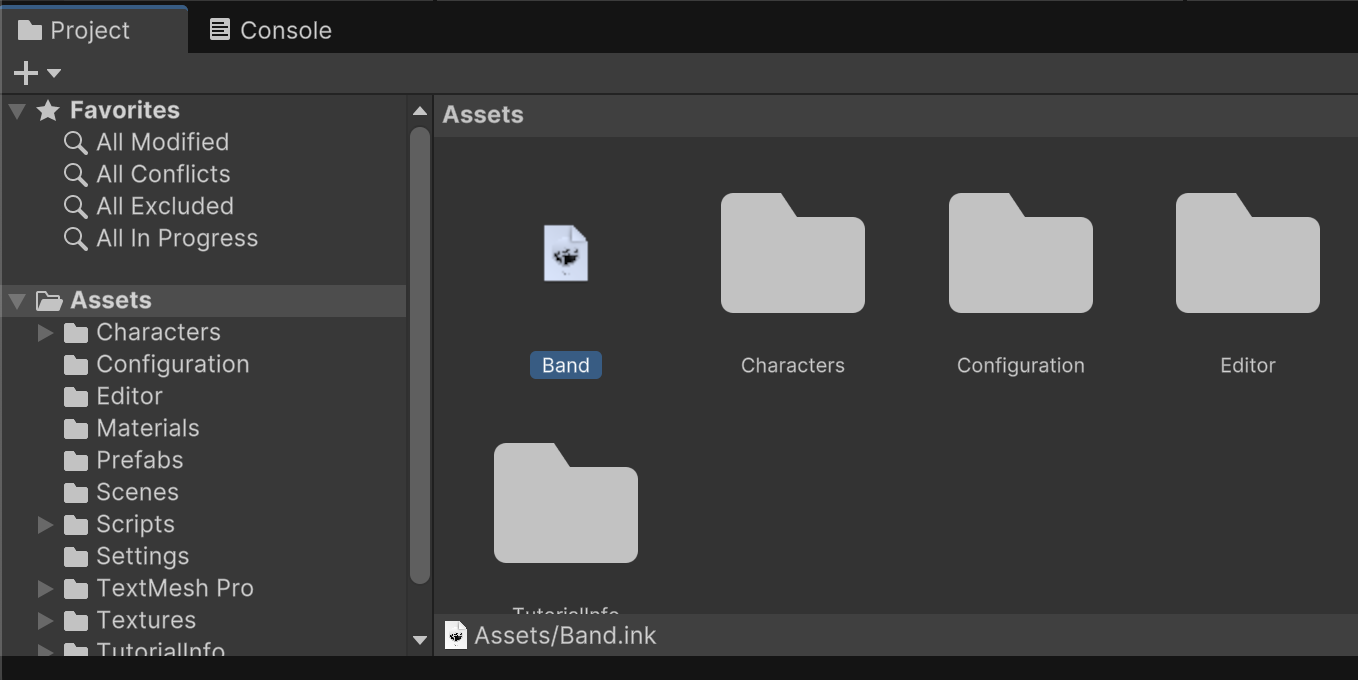The width and height of the screenshot is (1358, 680).
Task: Open the plus create asset dropdown
Action: tap(36, 73)
